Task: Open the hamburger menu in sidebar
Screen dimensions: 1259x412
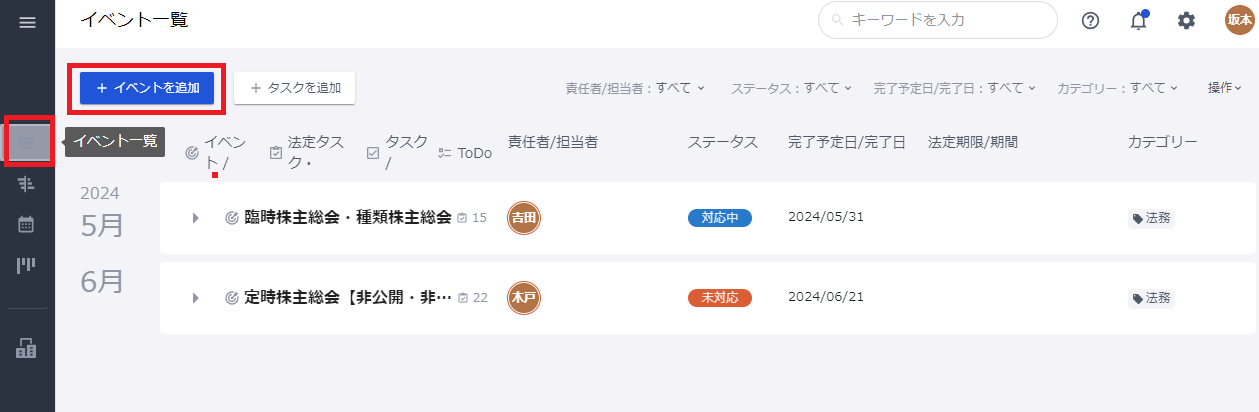Action: click(x=27, y=22)
